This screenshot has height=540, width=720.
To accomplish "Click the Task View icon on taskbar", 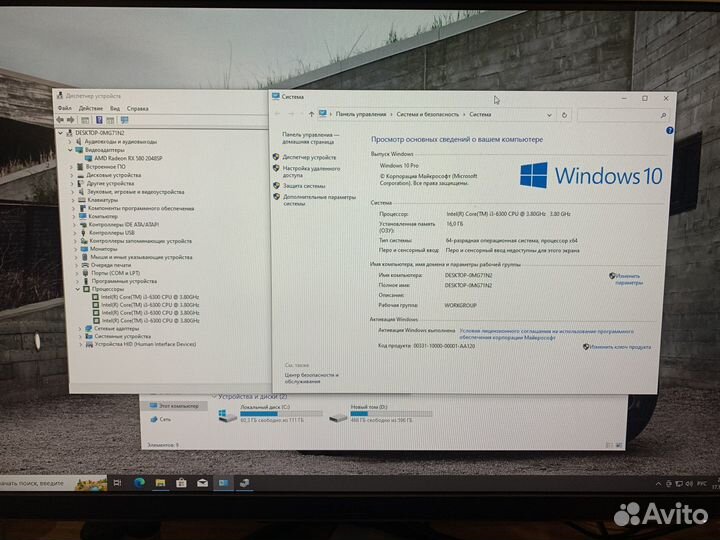I will 118,482.
